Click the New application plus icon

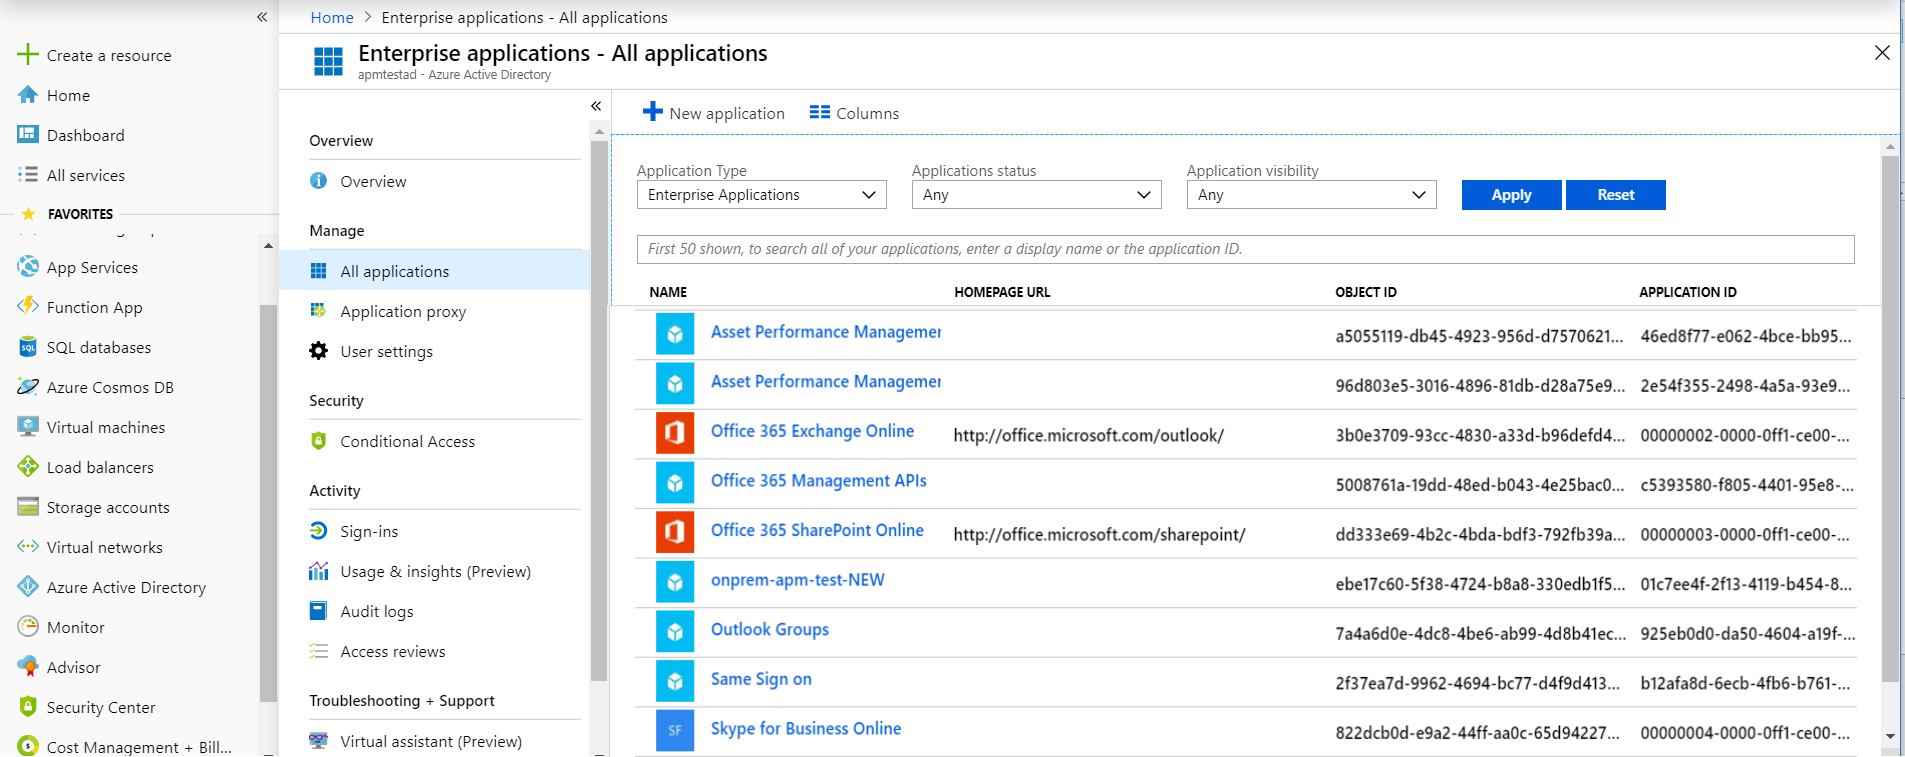653,112
